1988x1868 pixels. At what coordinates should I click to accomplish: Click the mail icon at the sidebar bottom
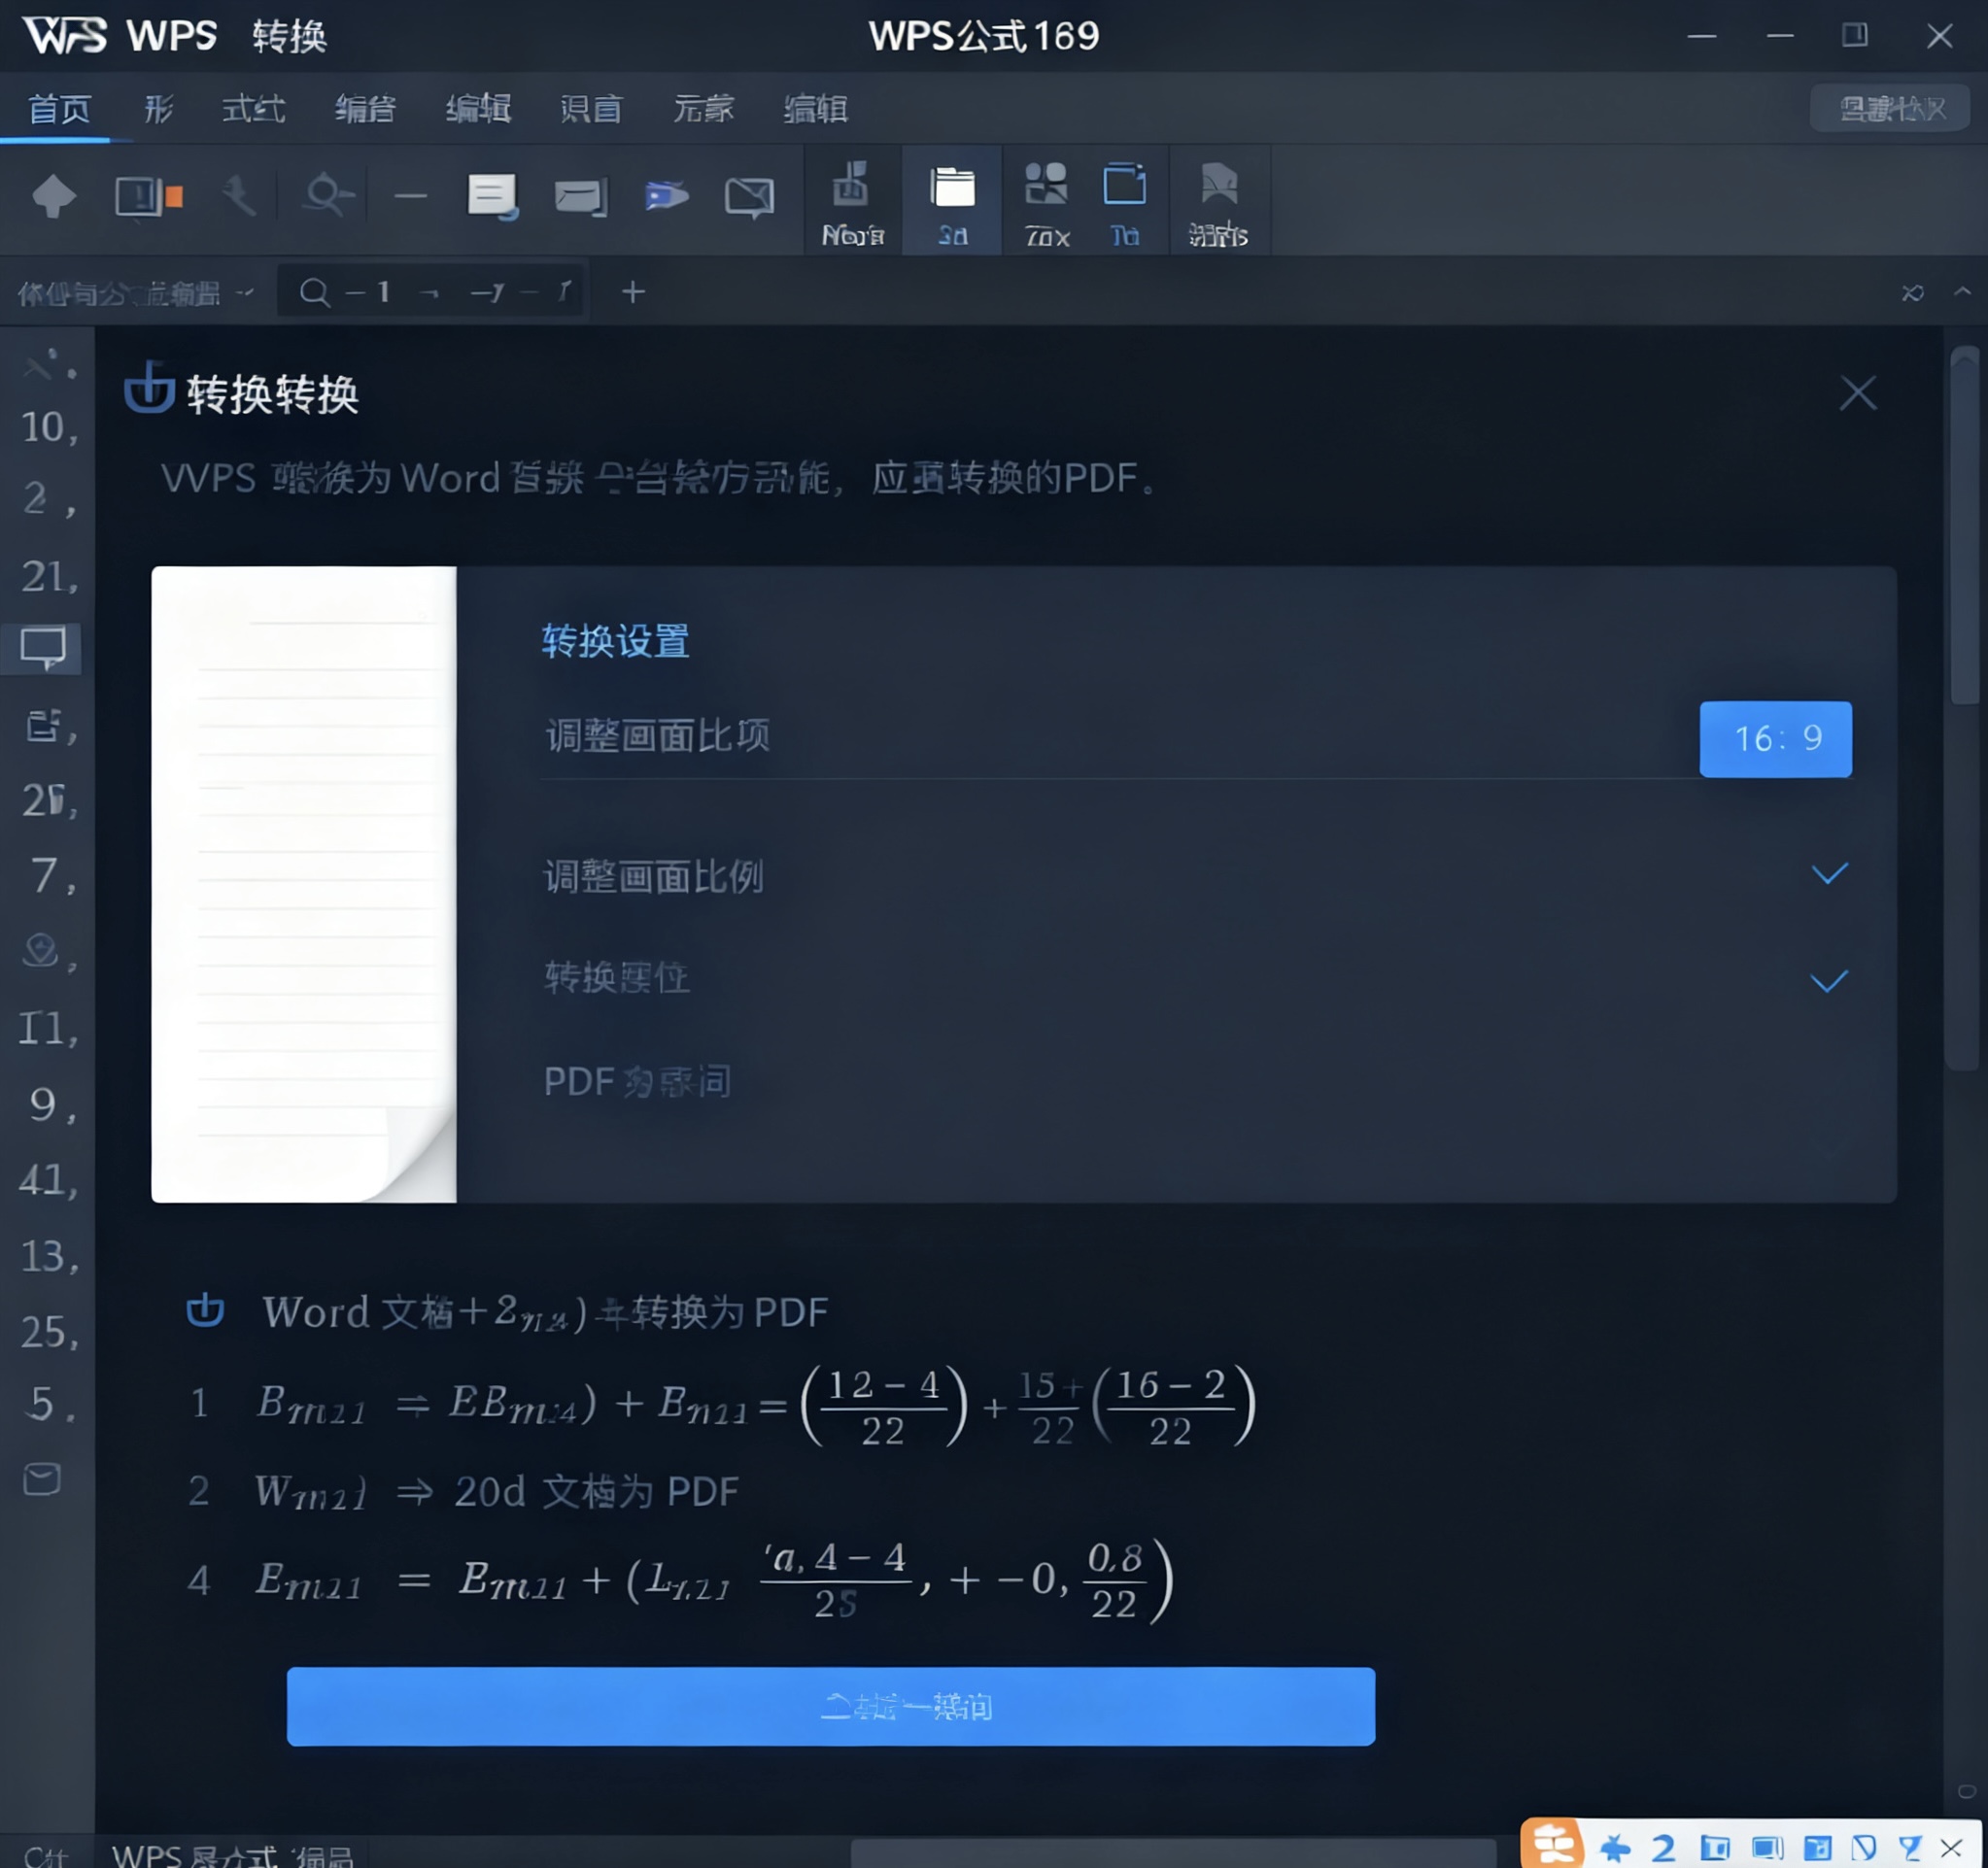pyautogui.click(x=41, y=1479)
